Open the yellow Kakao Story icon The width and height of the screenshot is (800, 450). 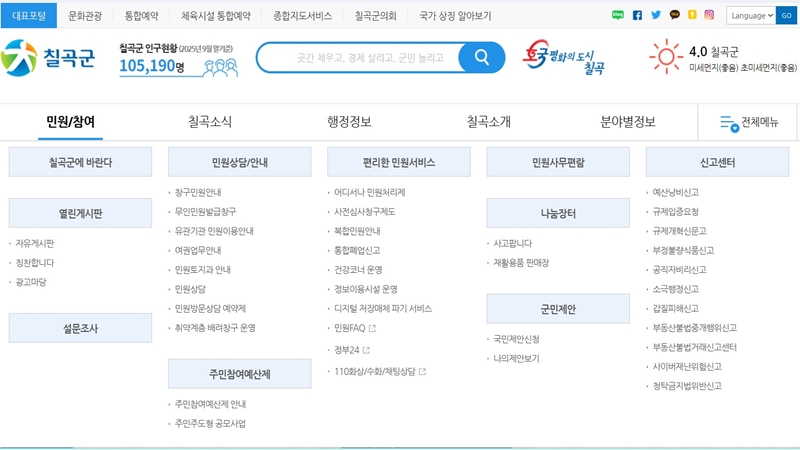click(x=692, y=15)
